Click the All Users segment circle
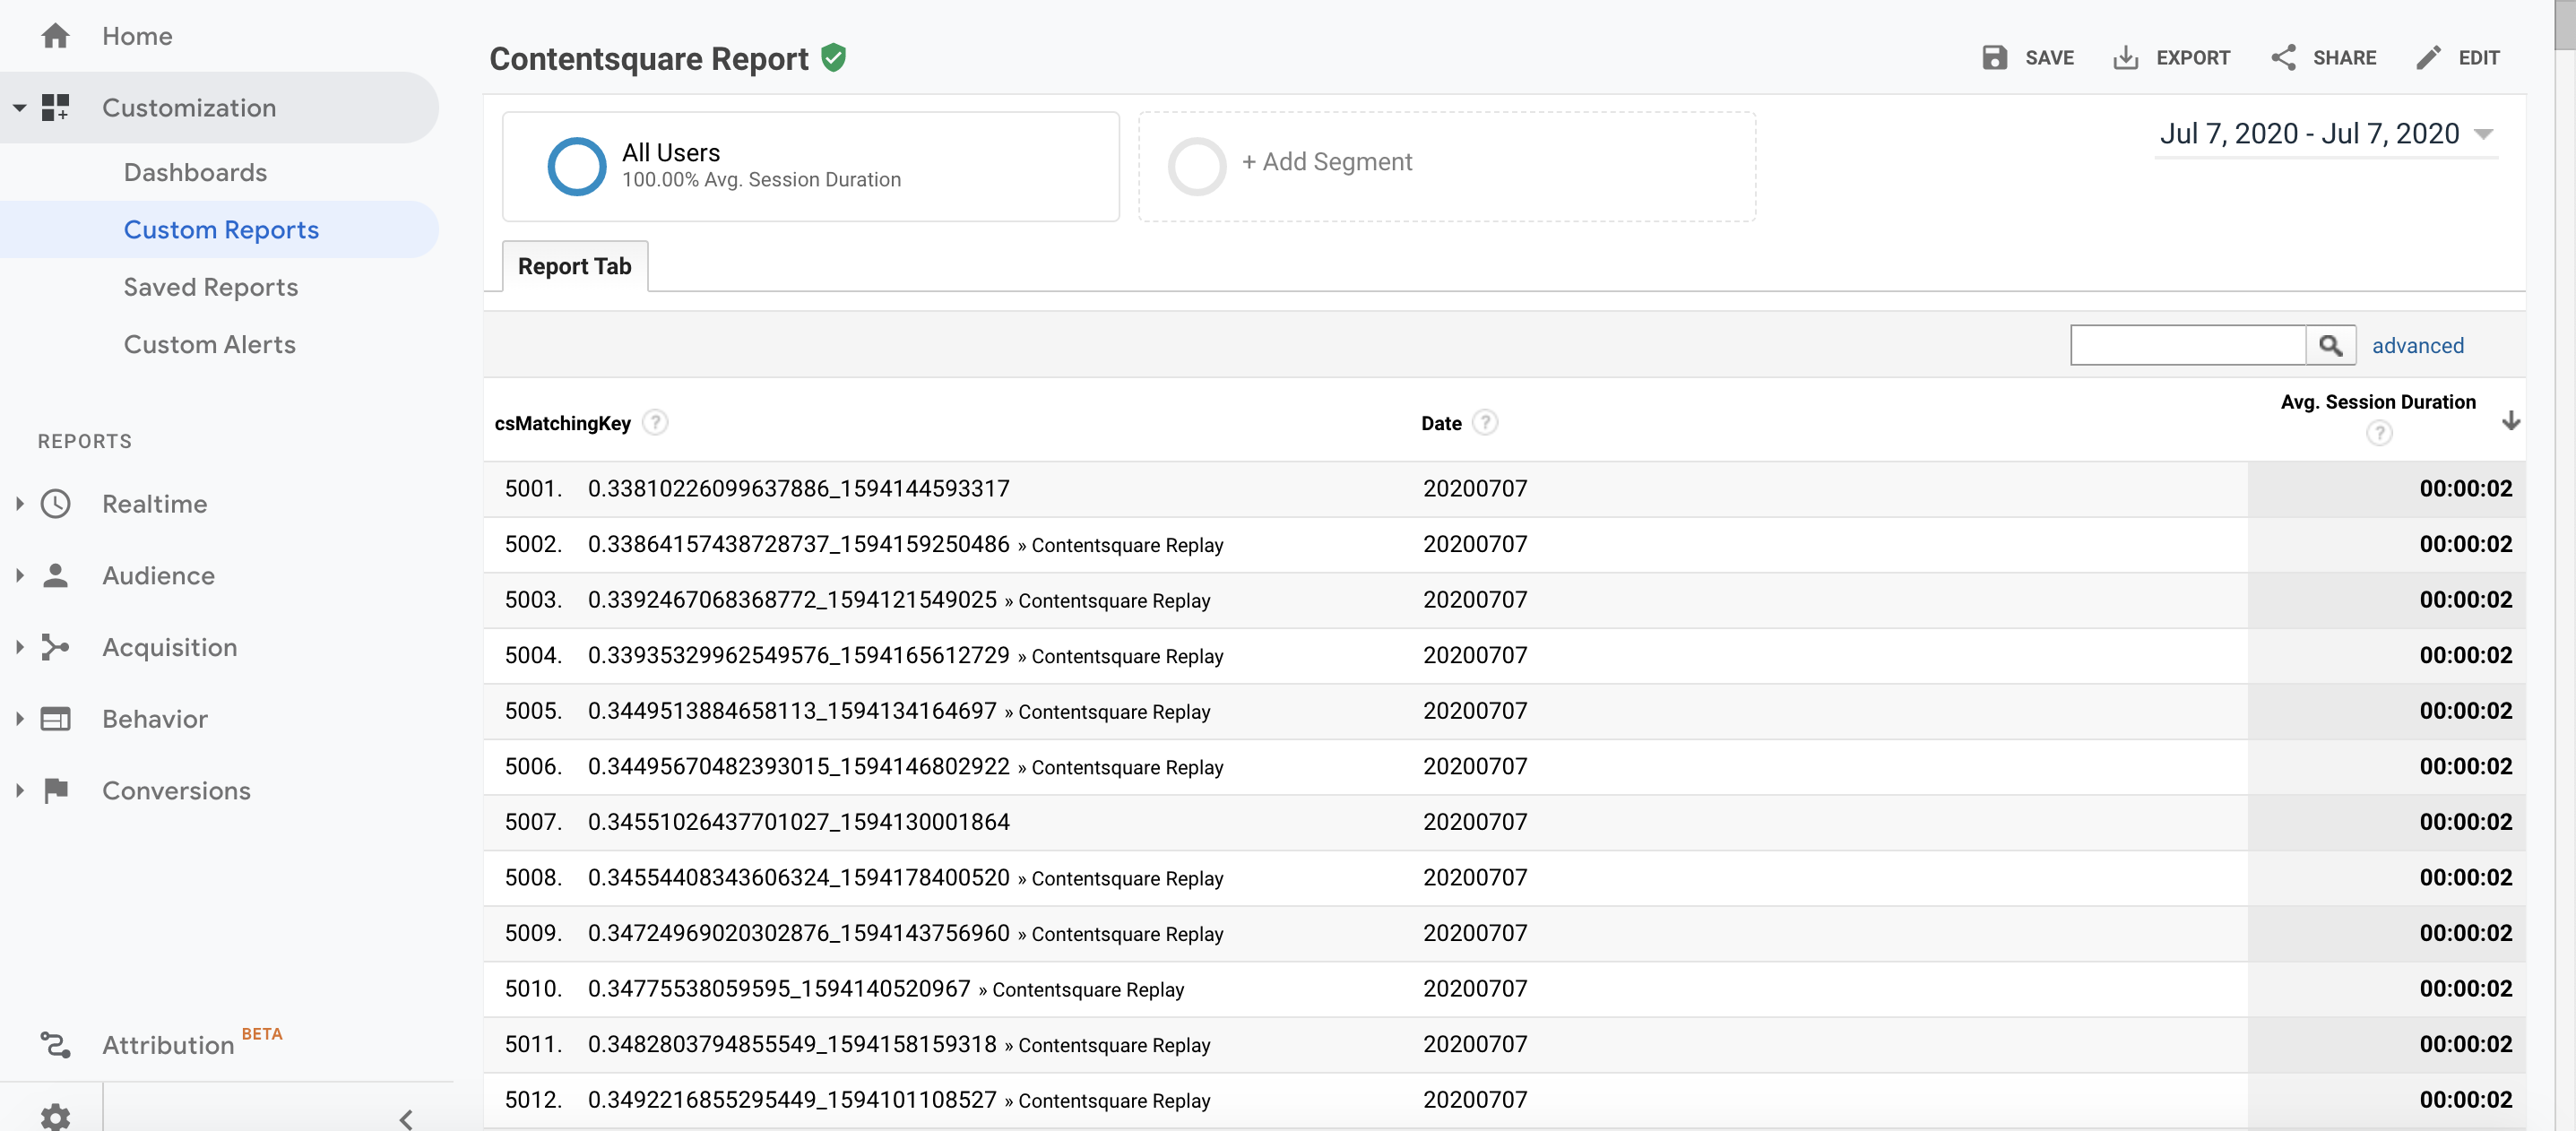Viewport: 2576px width, 1131px height. 576,166
